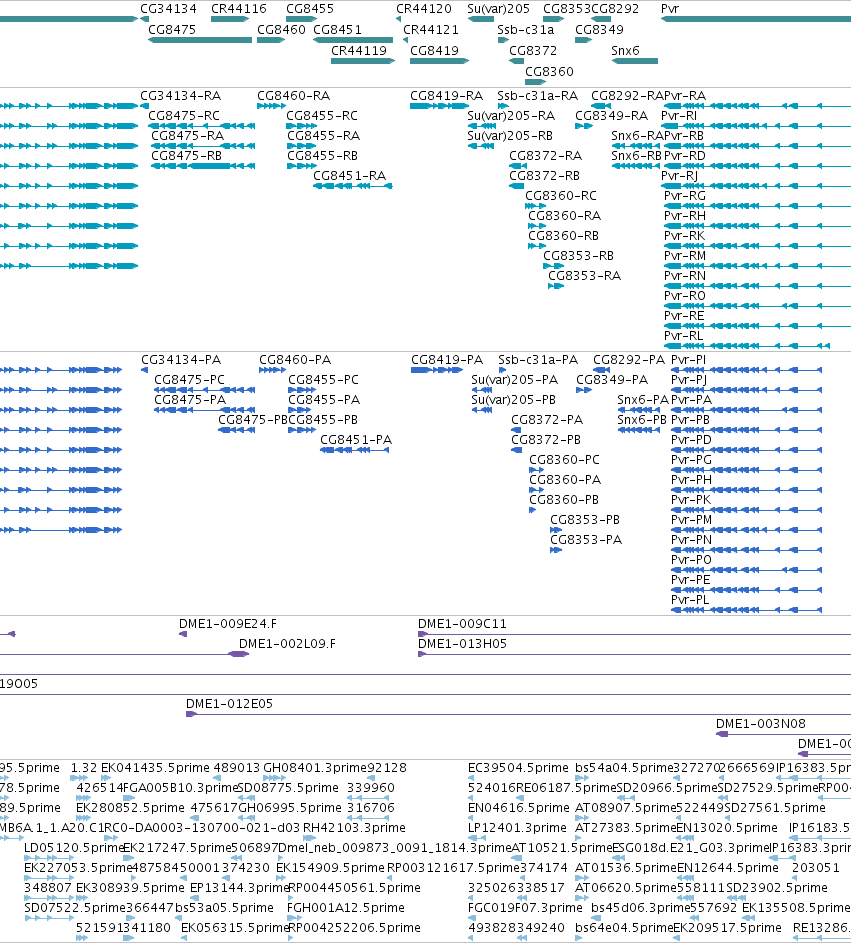This screenshot has height=943, width=851.
Task: Select protein Ssb-c31a-PA
Action: (538, 360)
